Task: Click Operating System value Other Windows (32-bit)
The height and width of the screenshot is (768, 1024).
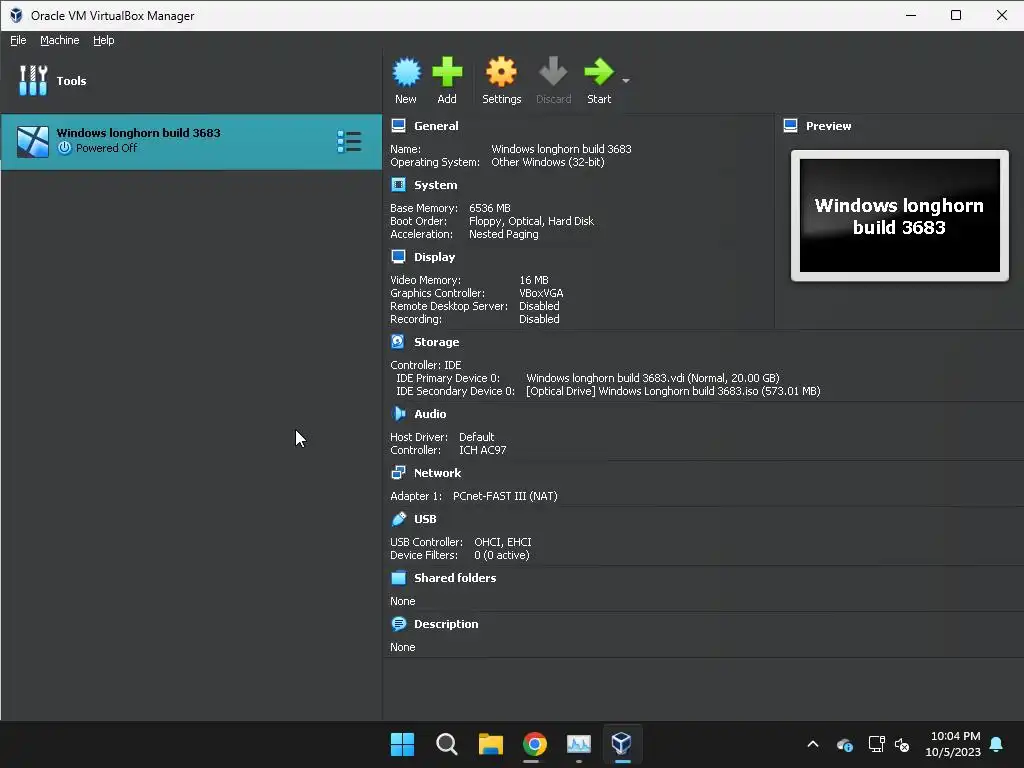Action: (547, 162)
